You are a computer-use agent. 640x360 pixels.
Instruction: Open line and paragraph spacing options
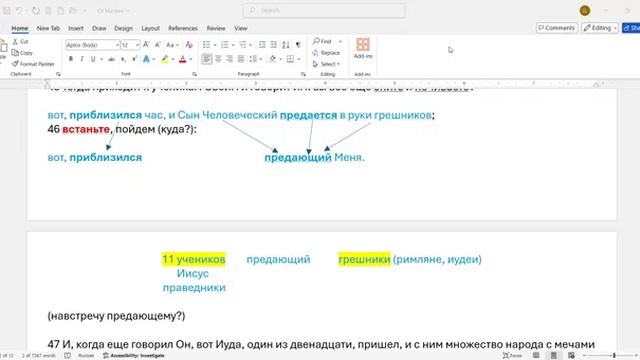pos(255,59)
